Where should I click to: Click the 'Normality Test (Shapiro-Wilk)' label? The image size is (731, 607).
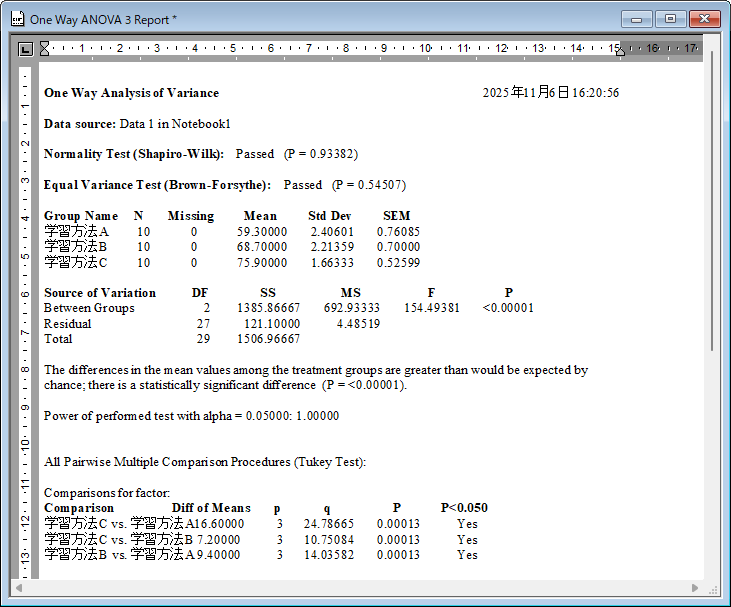[134, 154]
